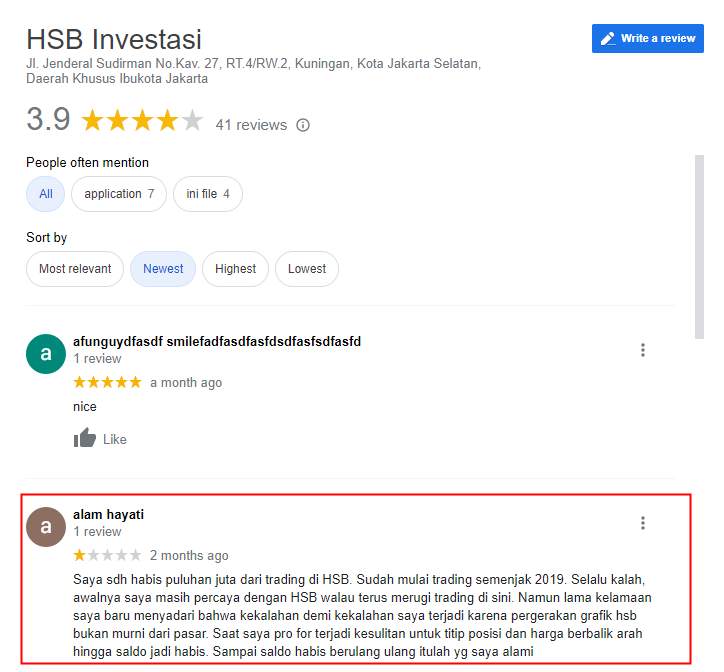Open three-dot menu on afunguydfasdf's review

(x=643, y=350)
